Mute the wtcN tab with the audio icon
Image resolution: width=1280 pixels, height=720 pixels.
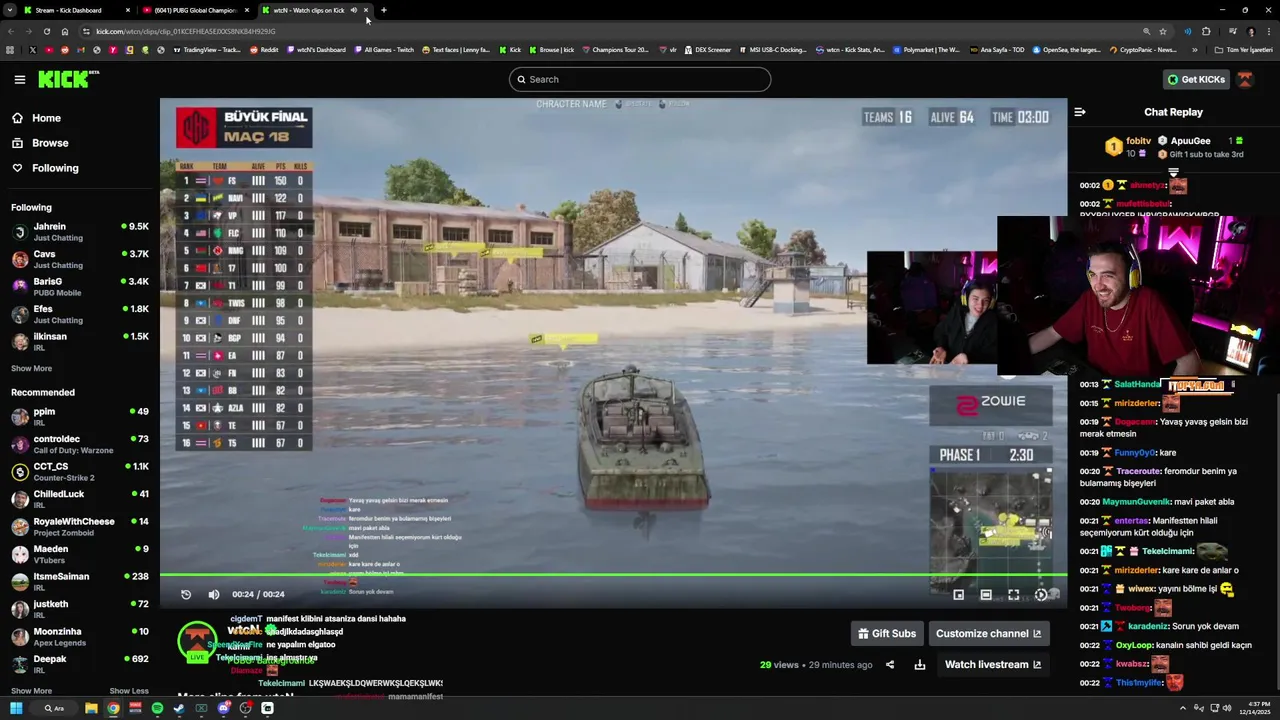coord(354,10)
